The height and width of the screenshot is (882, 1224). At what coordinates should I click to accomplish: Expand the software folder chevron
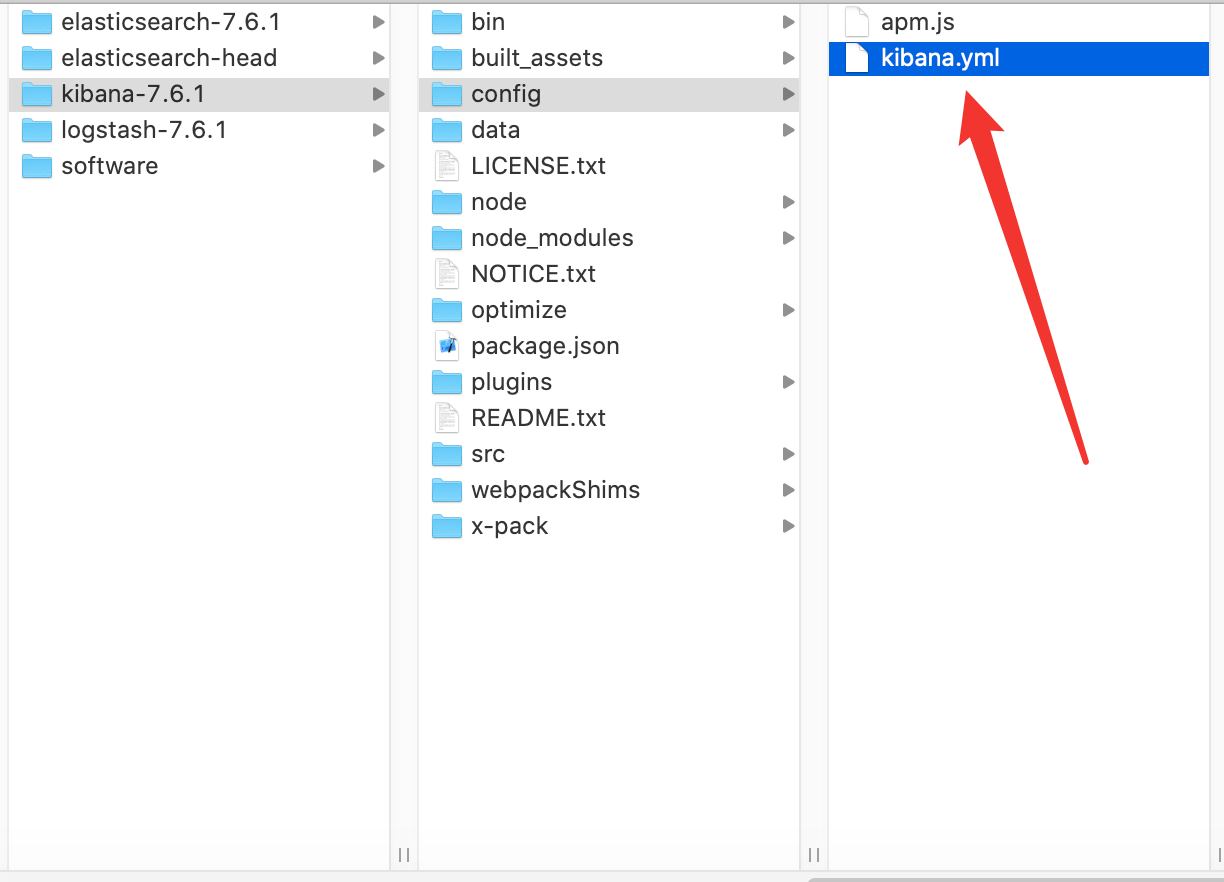pyautogui.click(x=378, y=166)
